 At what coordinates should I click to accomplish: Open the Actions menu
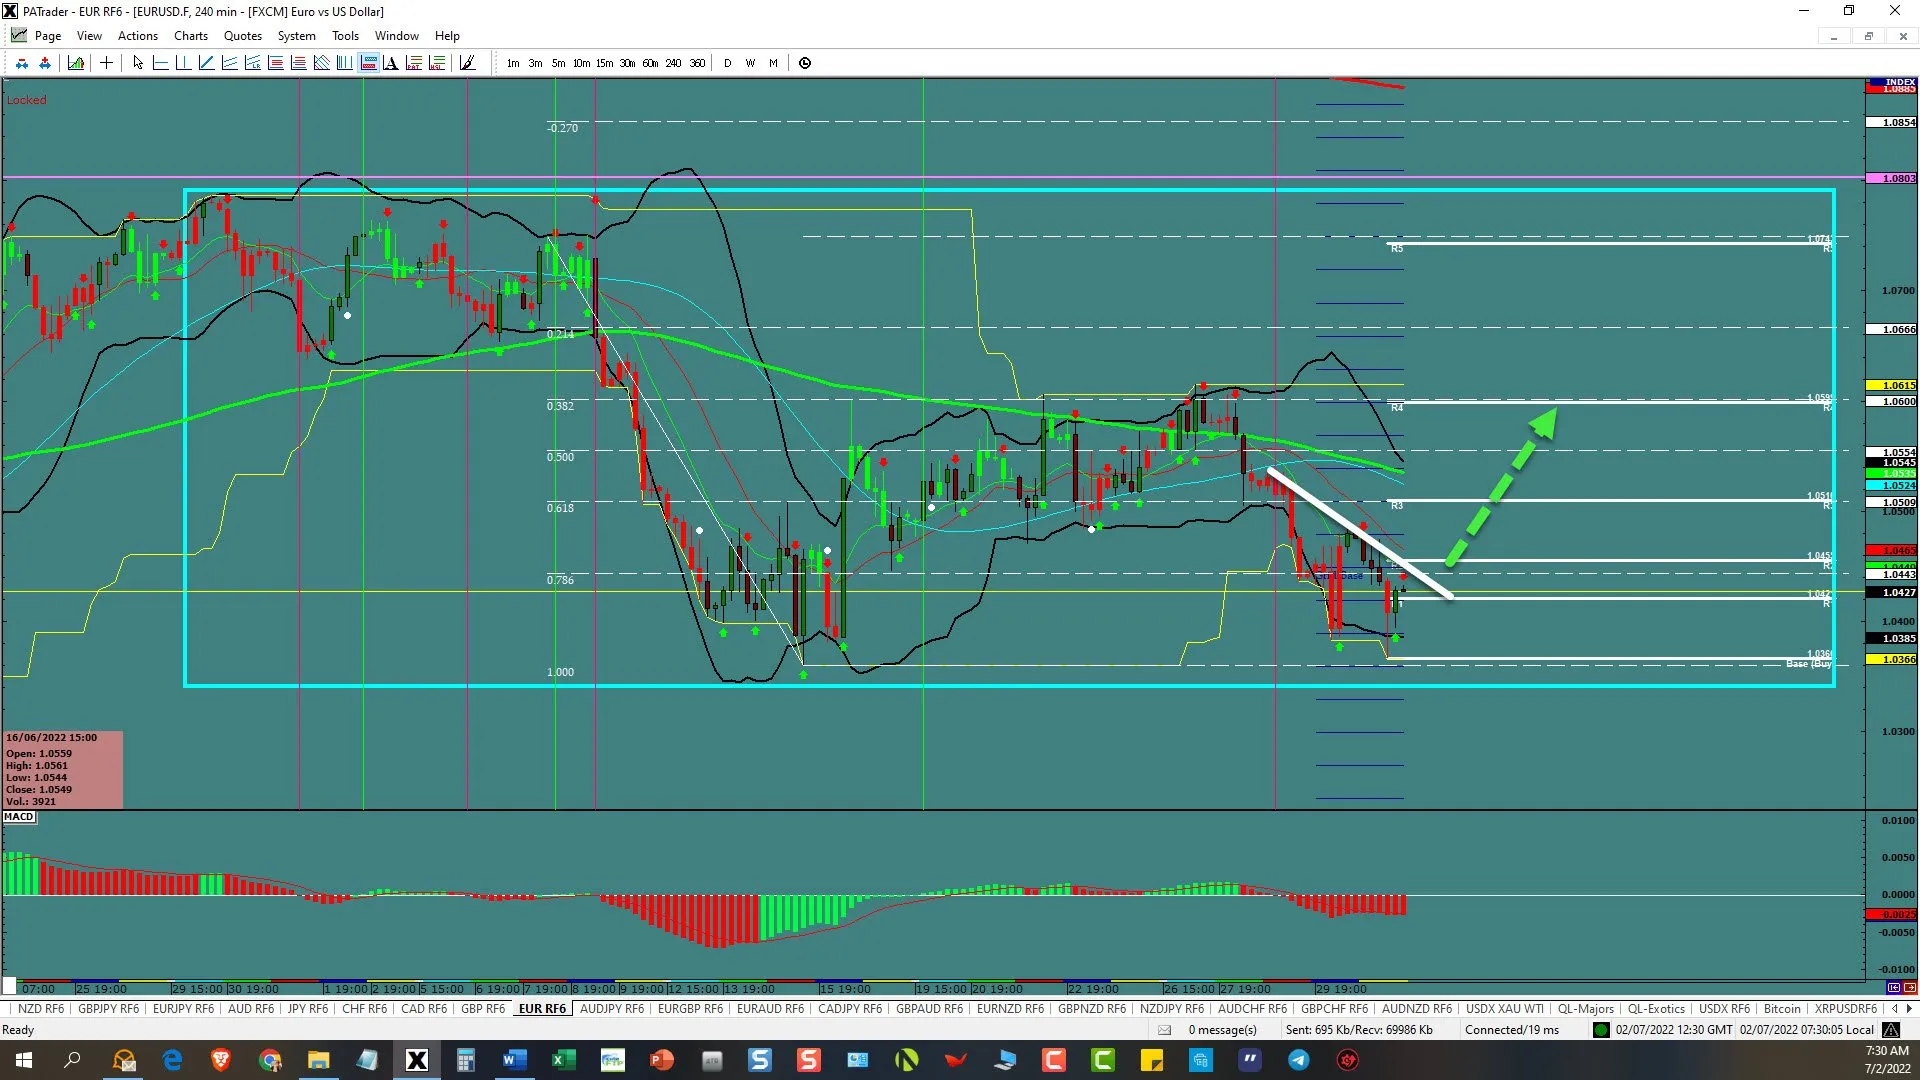pos(137,36)
